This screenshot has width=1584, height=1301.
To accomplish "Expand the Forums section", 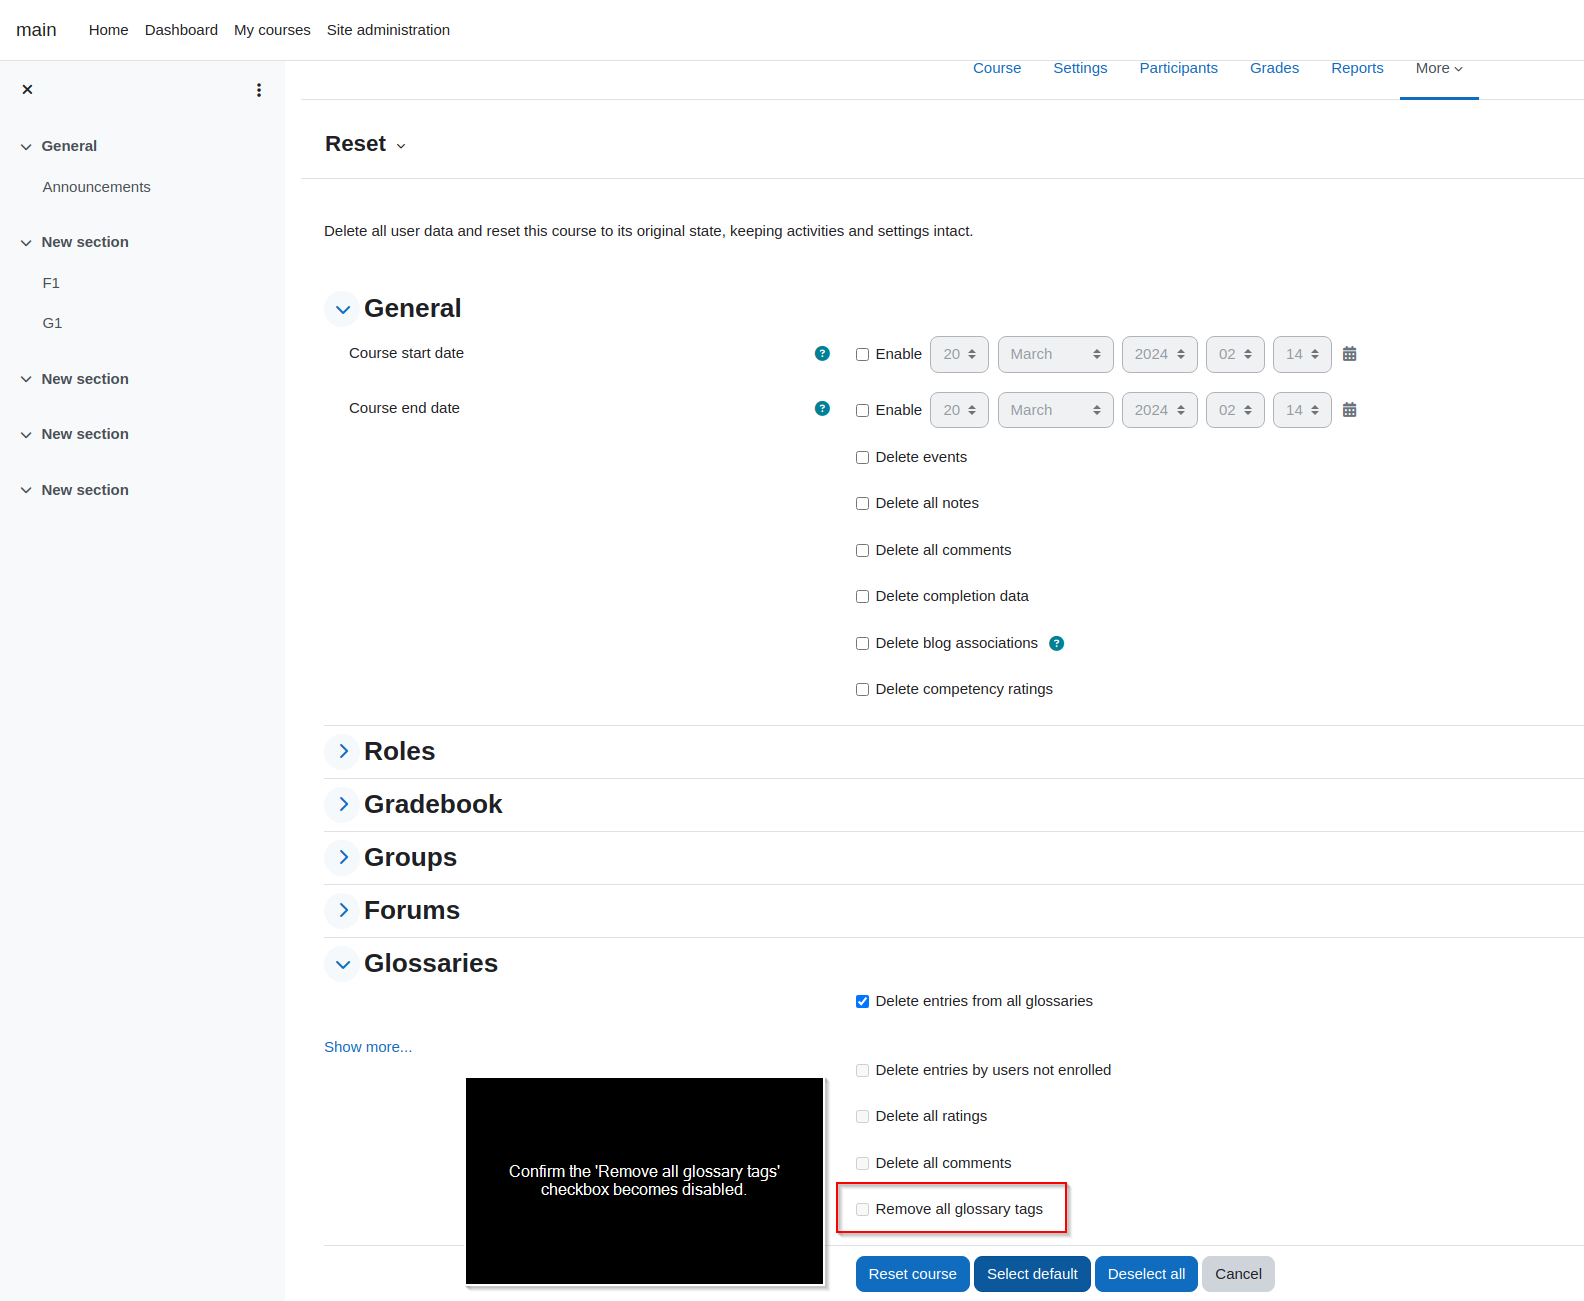I will pos(342,910).
